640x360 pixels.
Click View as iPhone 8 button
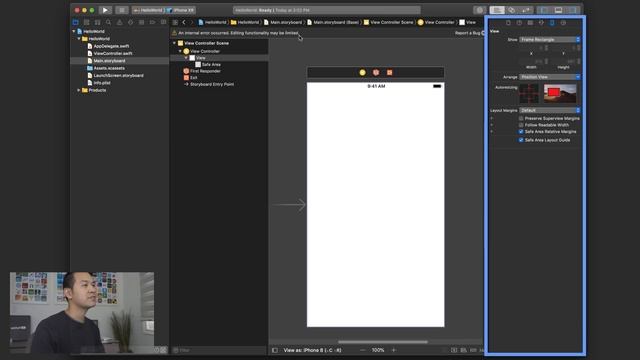pyautogui.click(x=312, y=350)
